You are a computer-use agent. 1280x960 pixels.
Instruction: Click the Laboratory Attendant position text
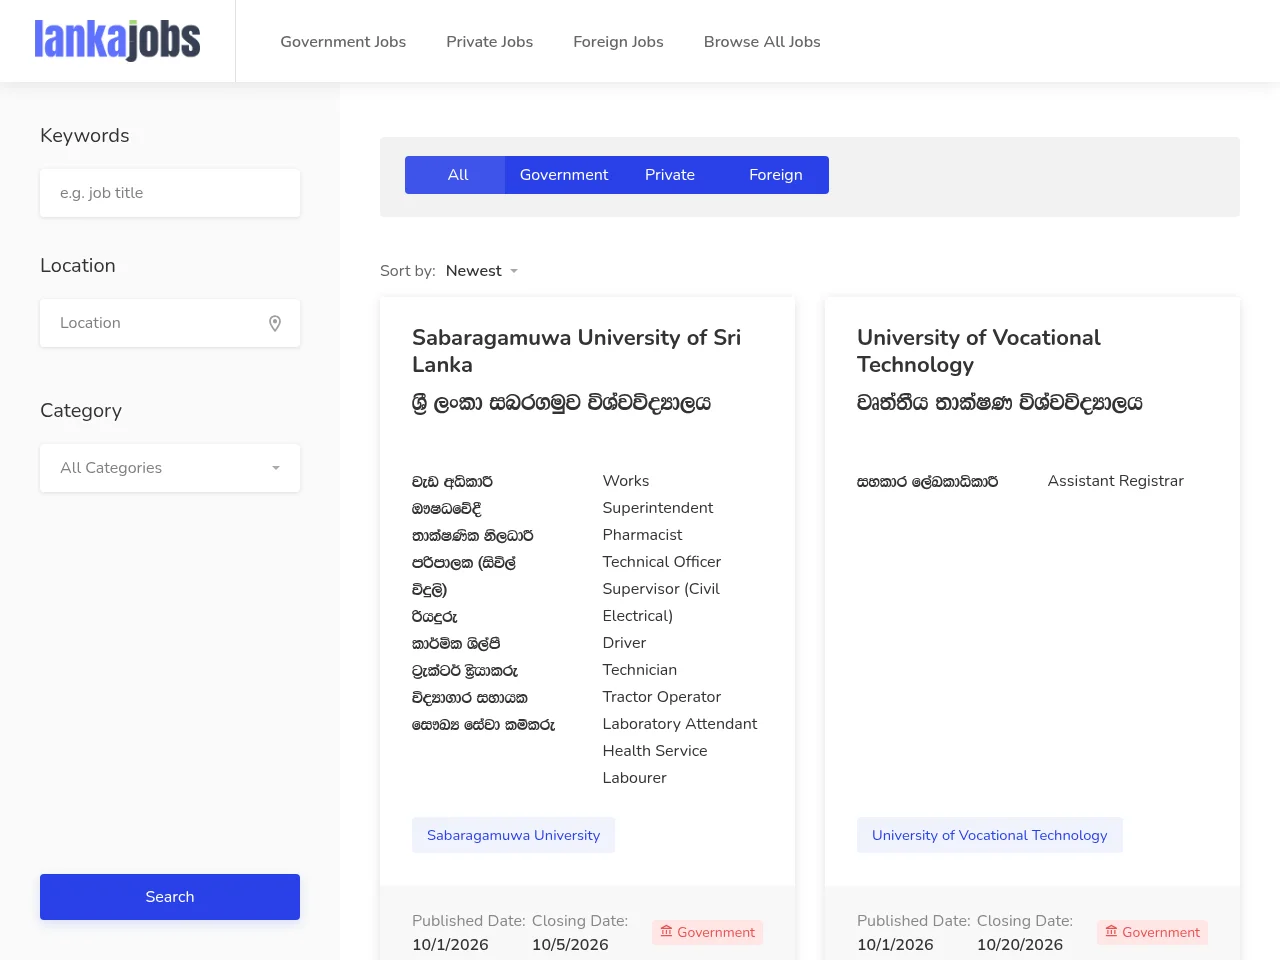pyautogui.click(x=680, y=724)
